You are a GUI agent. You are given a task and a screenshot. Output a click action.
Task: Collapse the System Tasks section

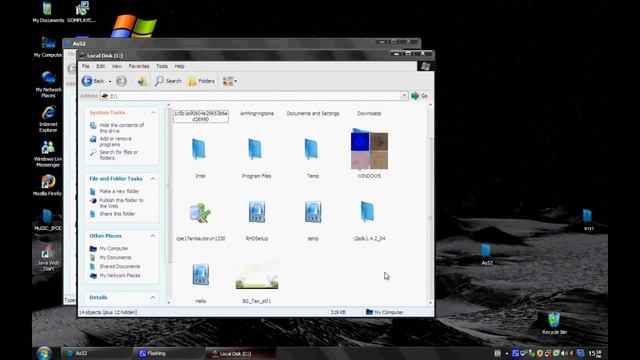click(153, 113)
